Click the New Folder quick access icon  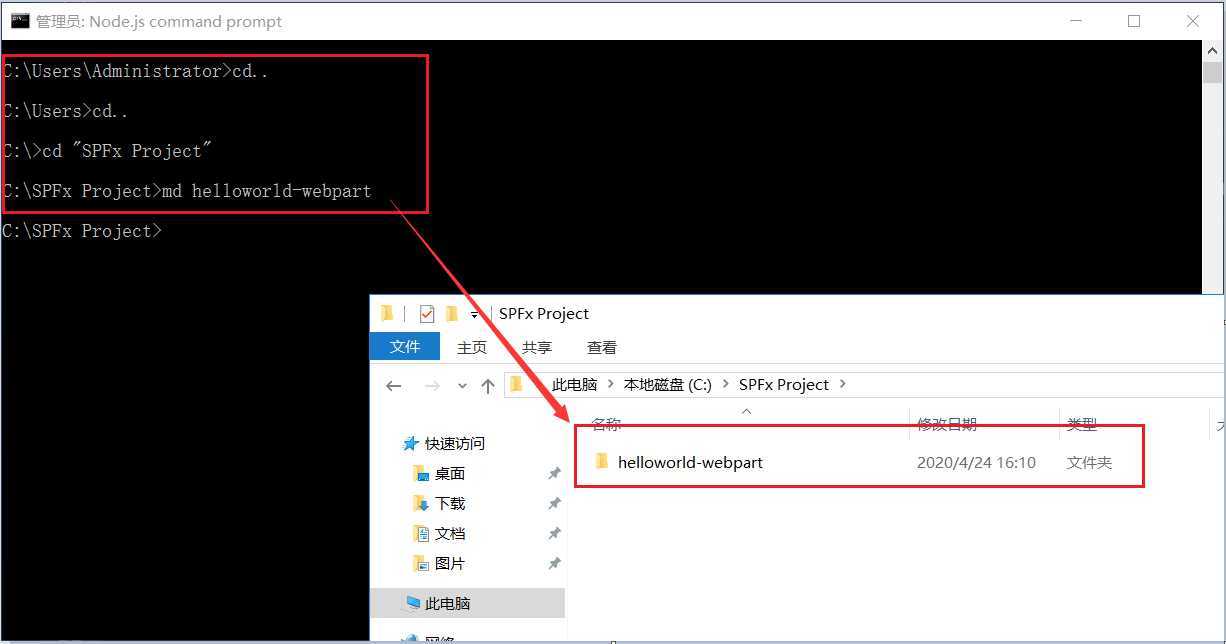pos(451,314)
